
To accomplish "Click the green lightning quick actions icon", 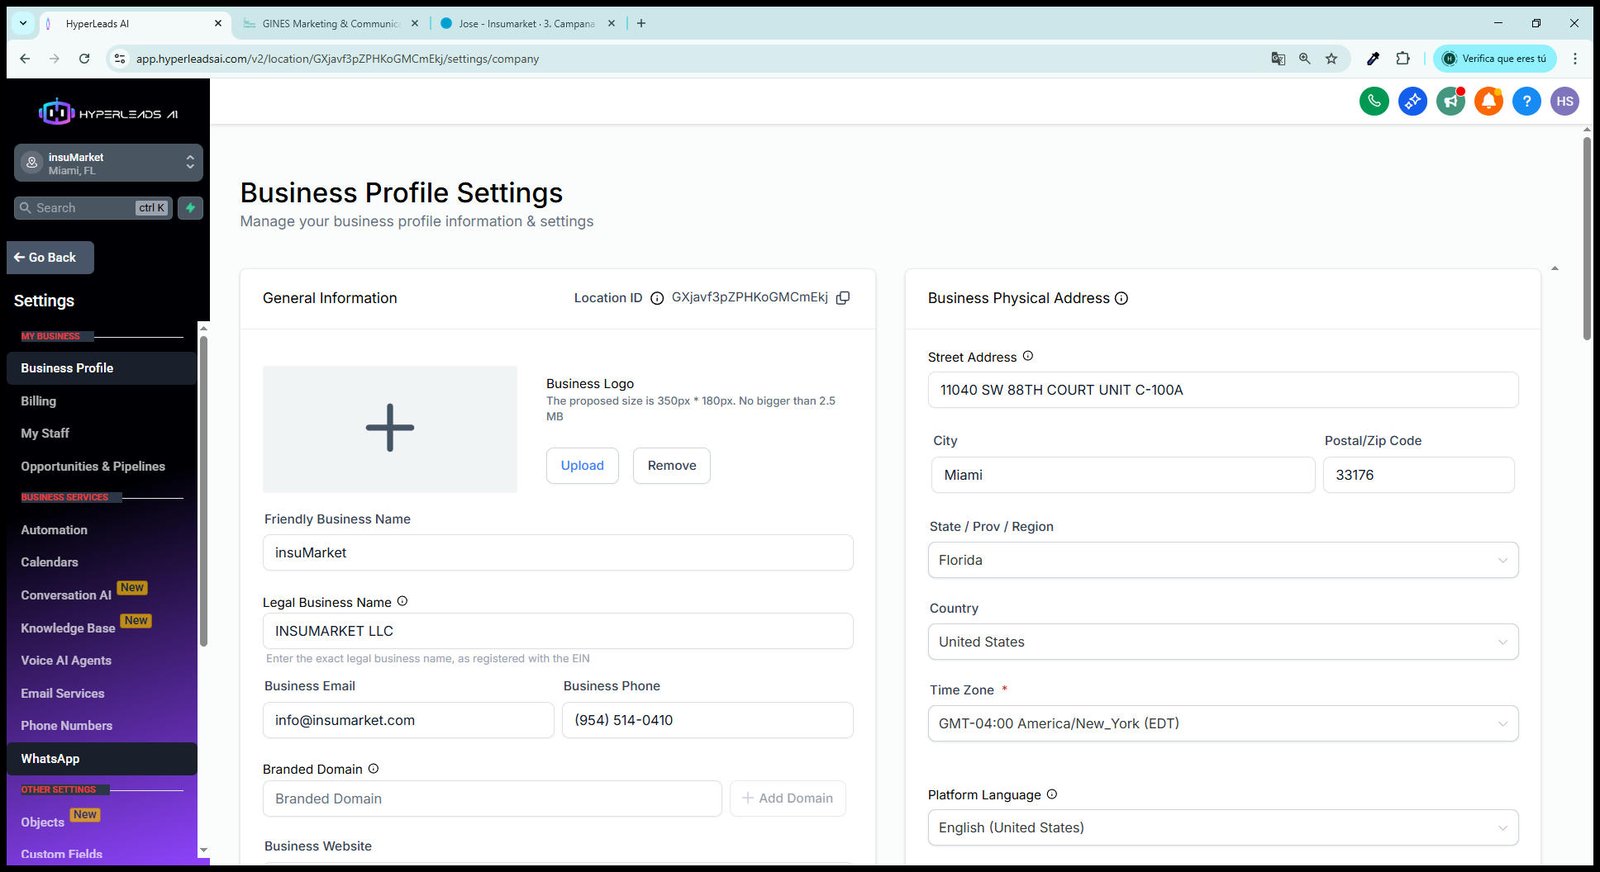I will coord(190,208).
